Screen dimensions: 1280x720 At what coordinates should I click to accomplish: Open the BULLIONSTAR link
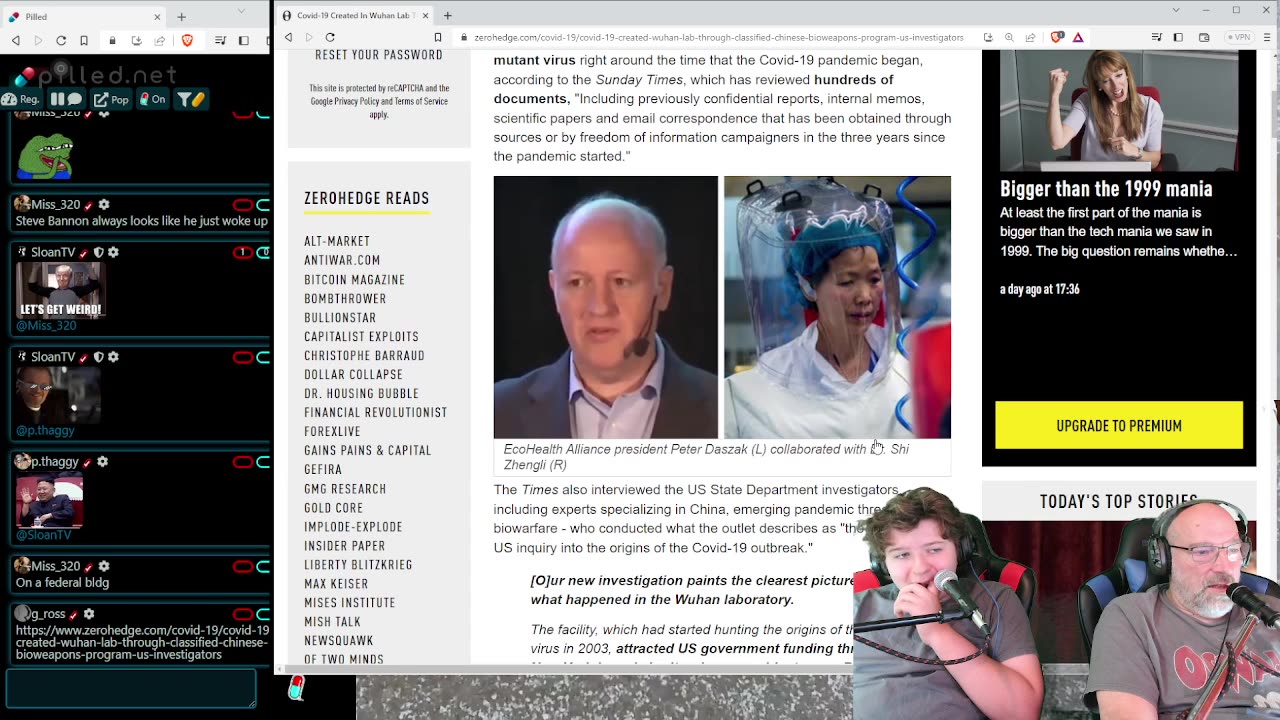tap(340, 317)
